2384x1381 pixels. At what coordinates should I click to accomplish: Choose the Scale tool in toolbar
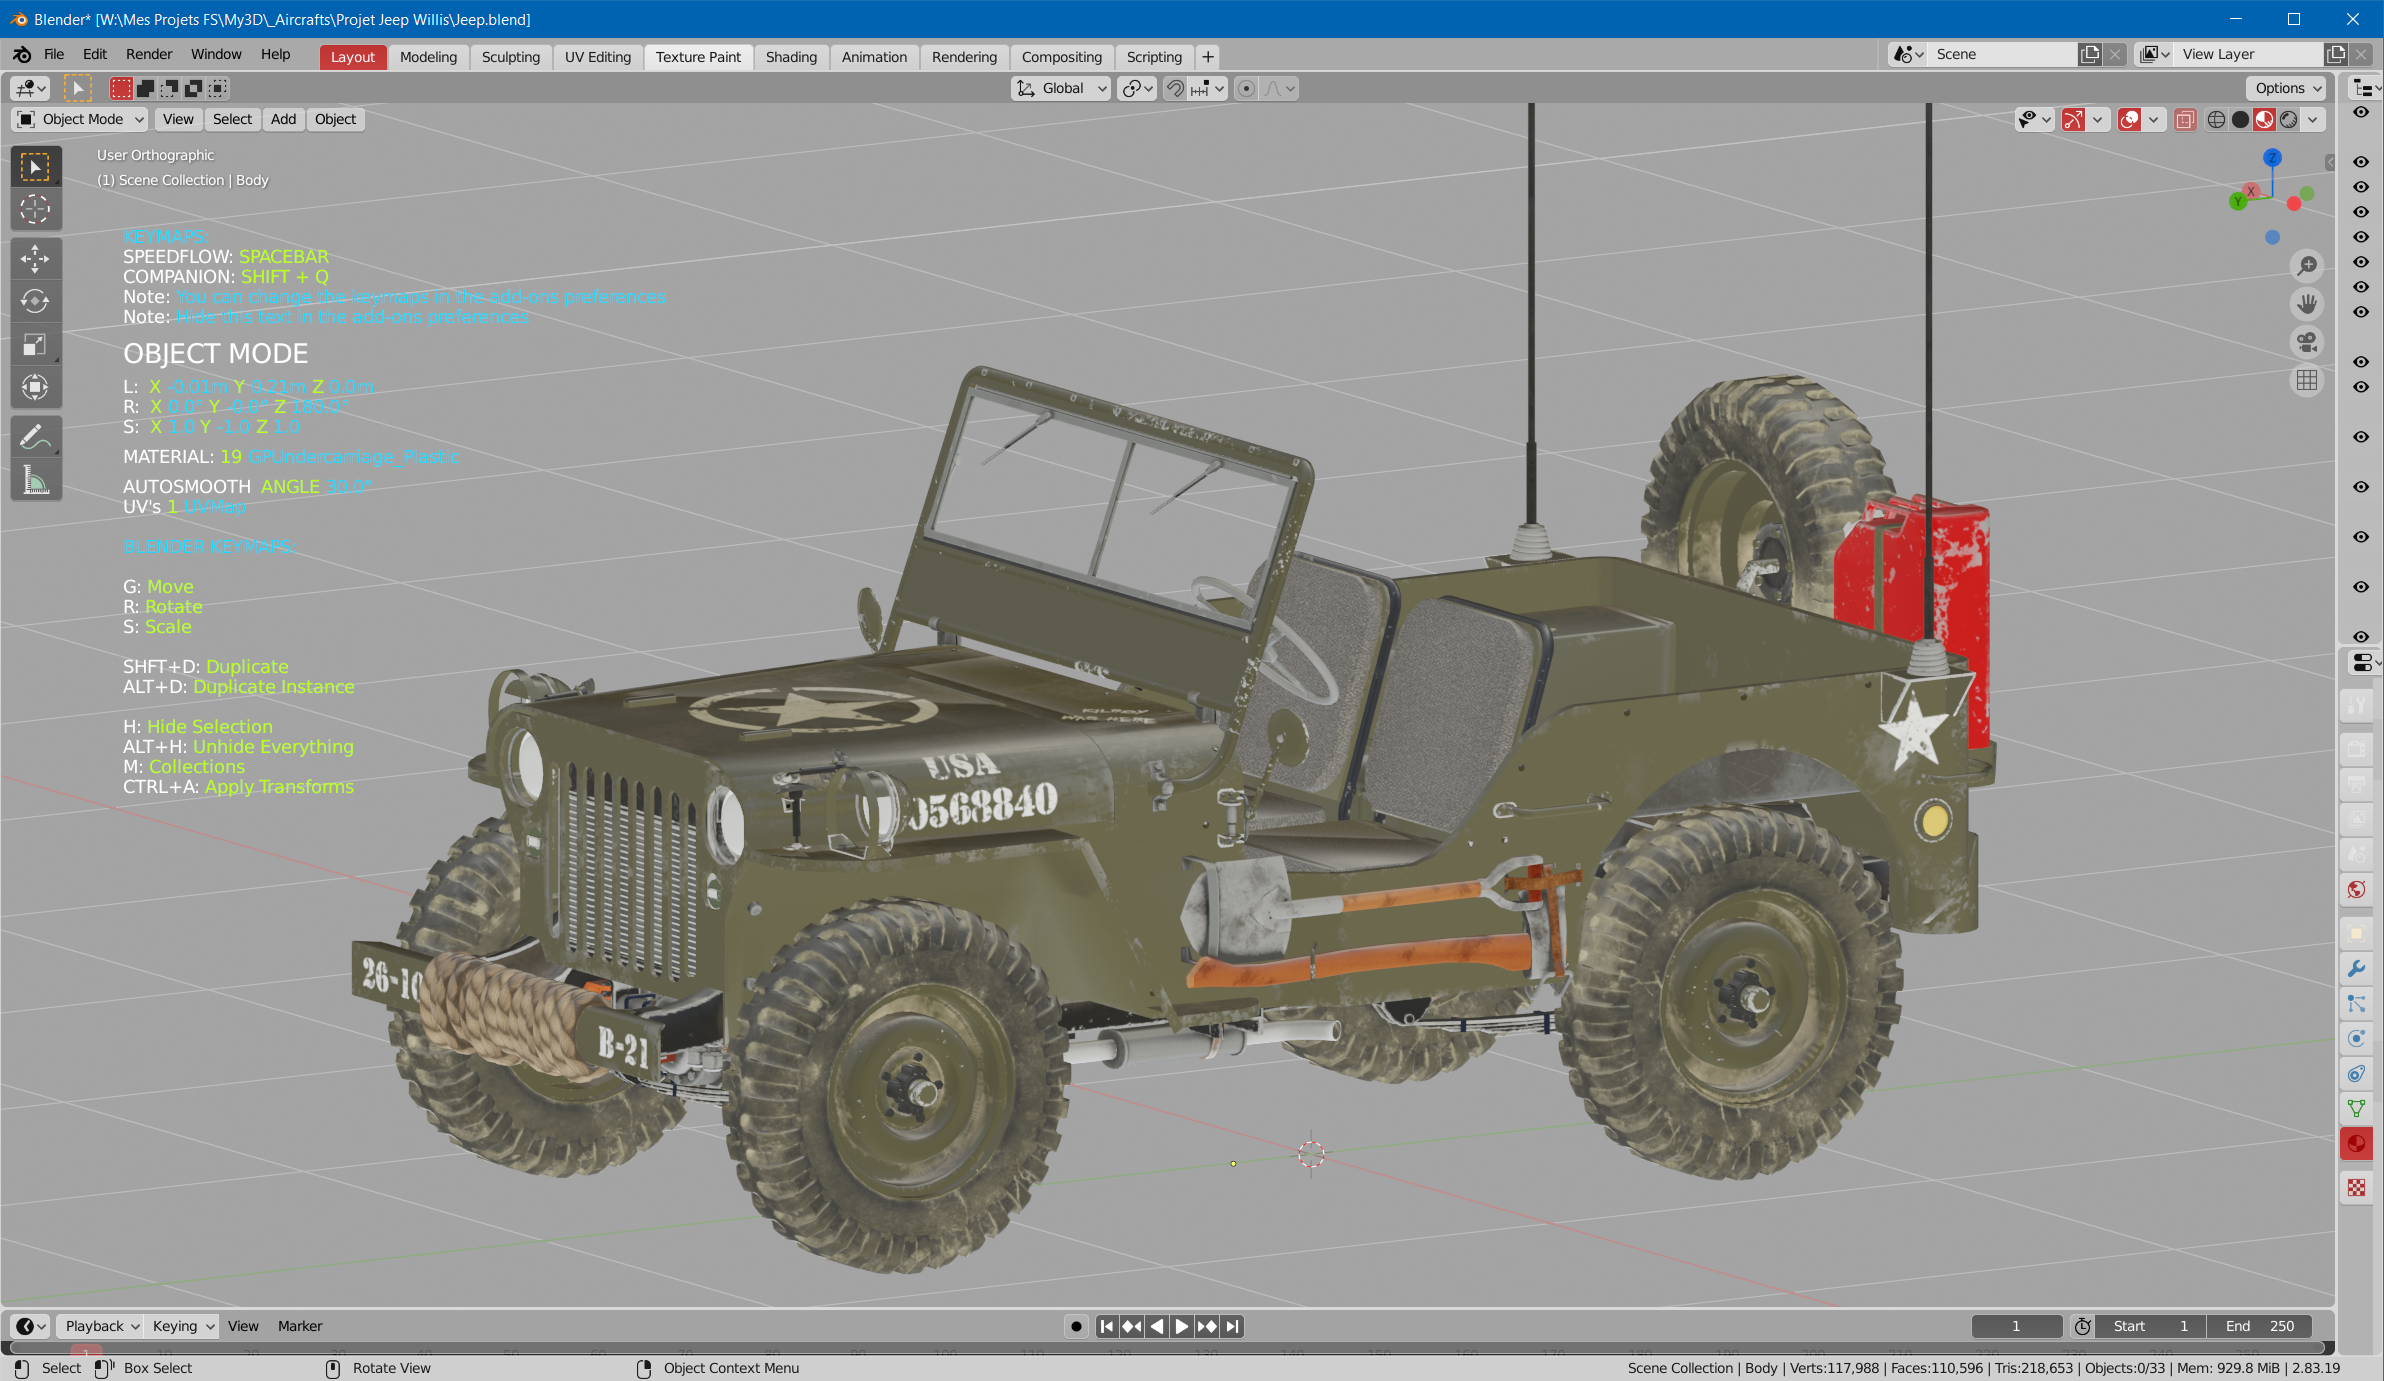[x=35, y=344]
